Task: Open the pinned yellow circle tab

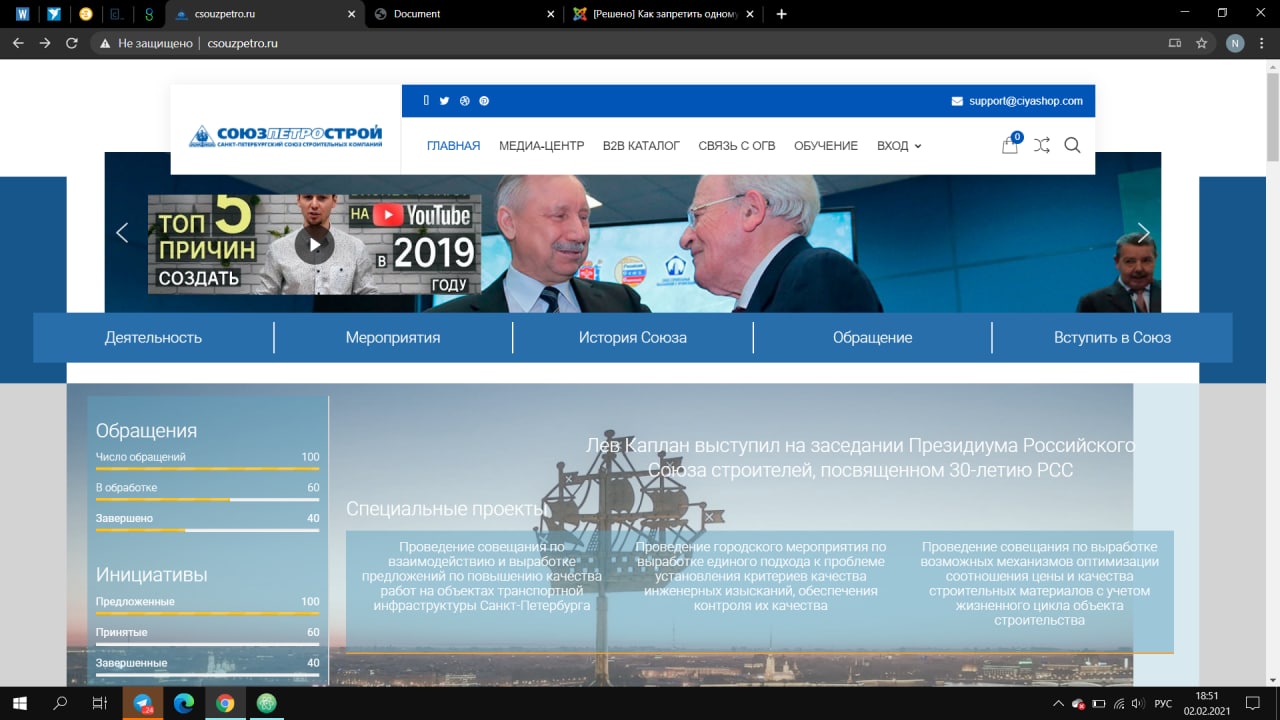Action: click(x=86, y=14)
